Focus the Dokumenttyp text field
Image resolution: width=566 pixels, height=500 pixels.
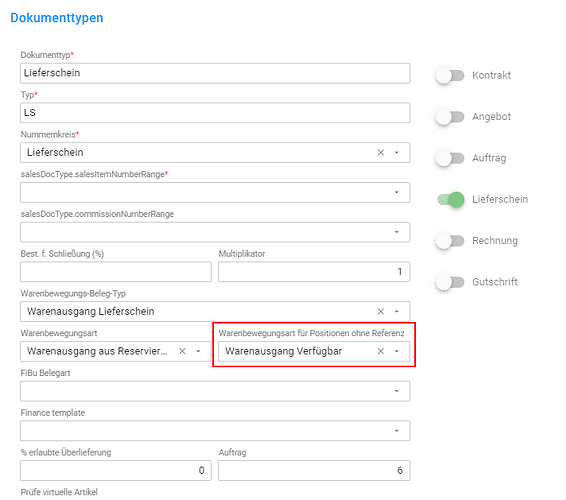[215, 73]
